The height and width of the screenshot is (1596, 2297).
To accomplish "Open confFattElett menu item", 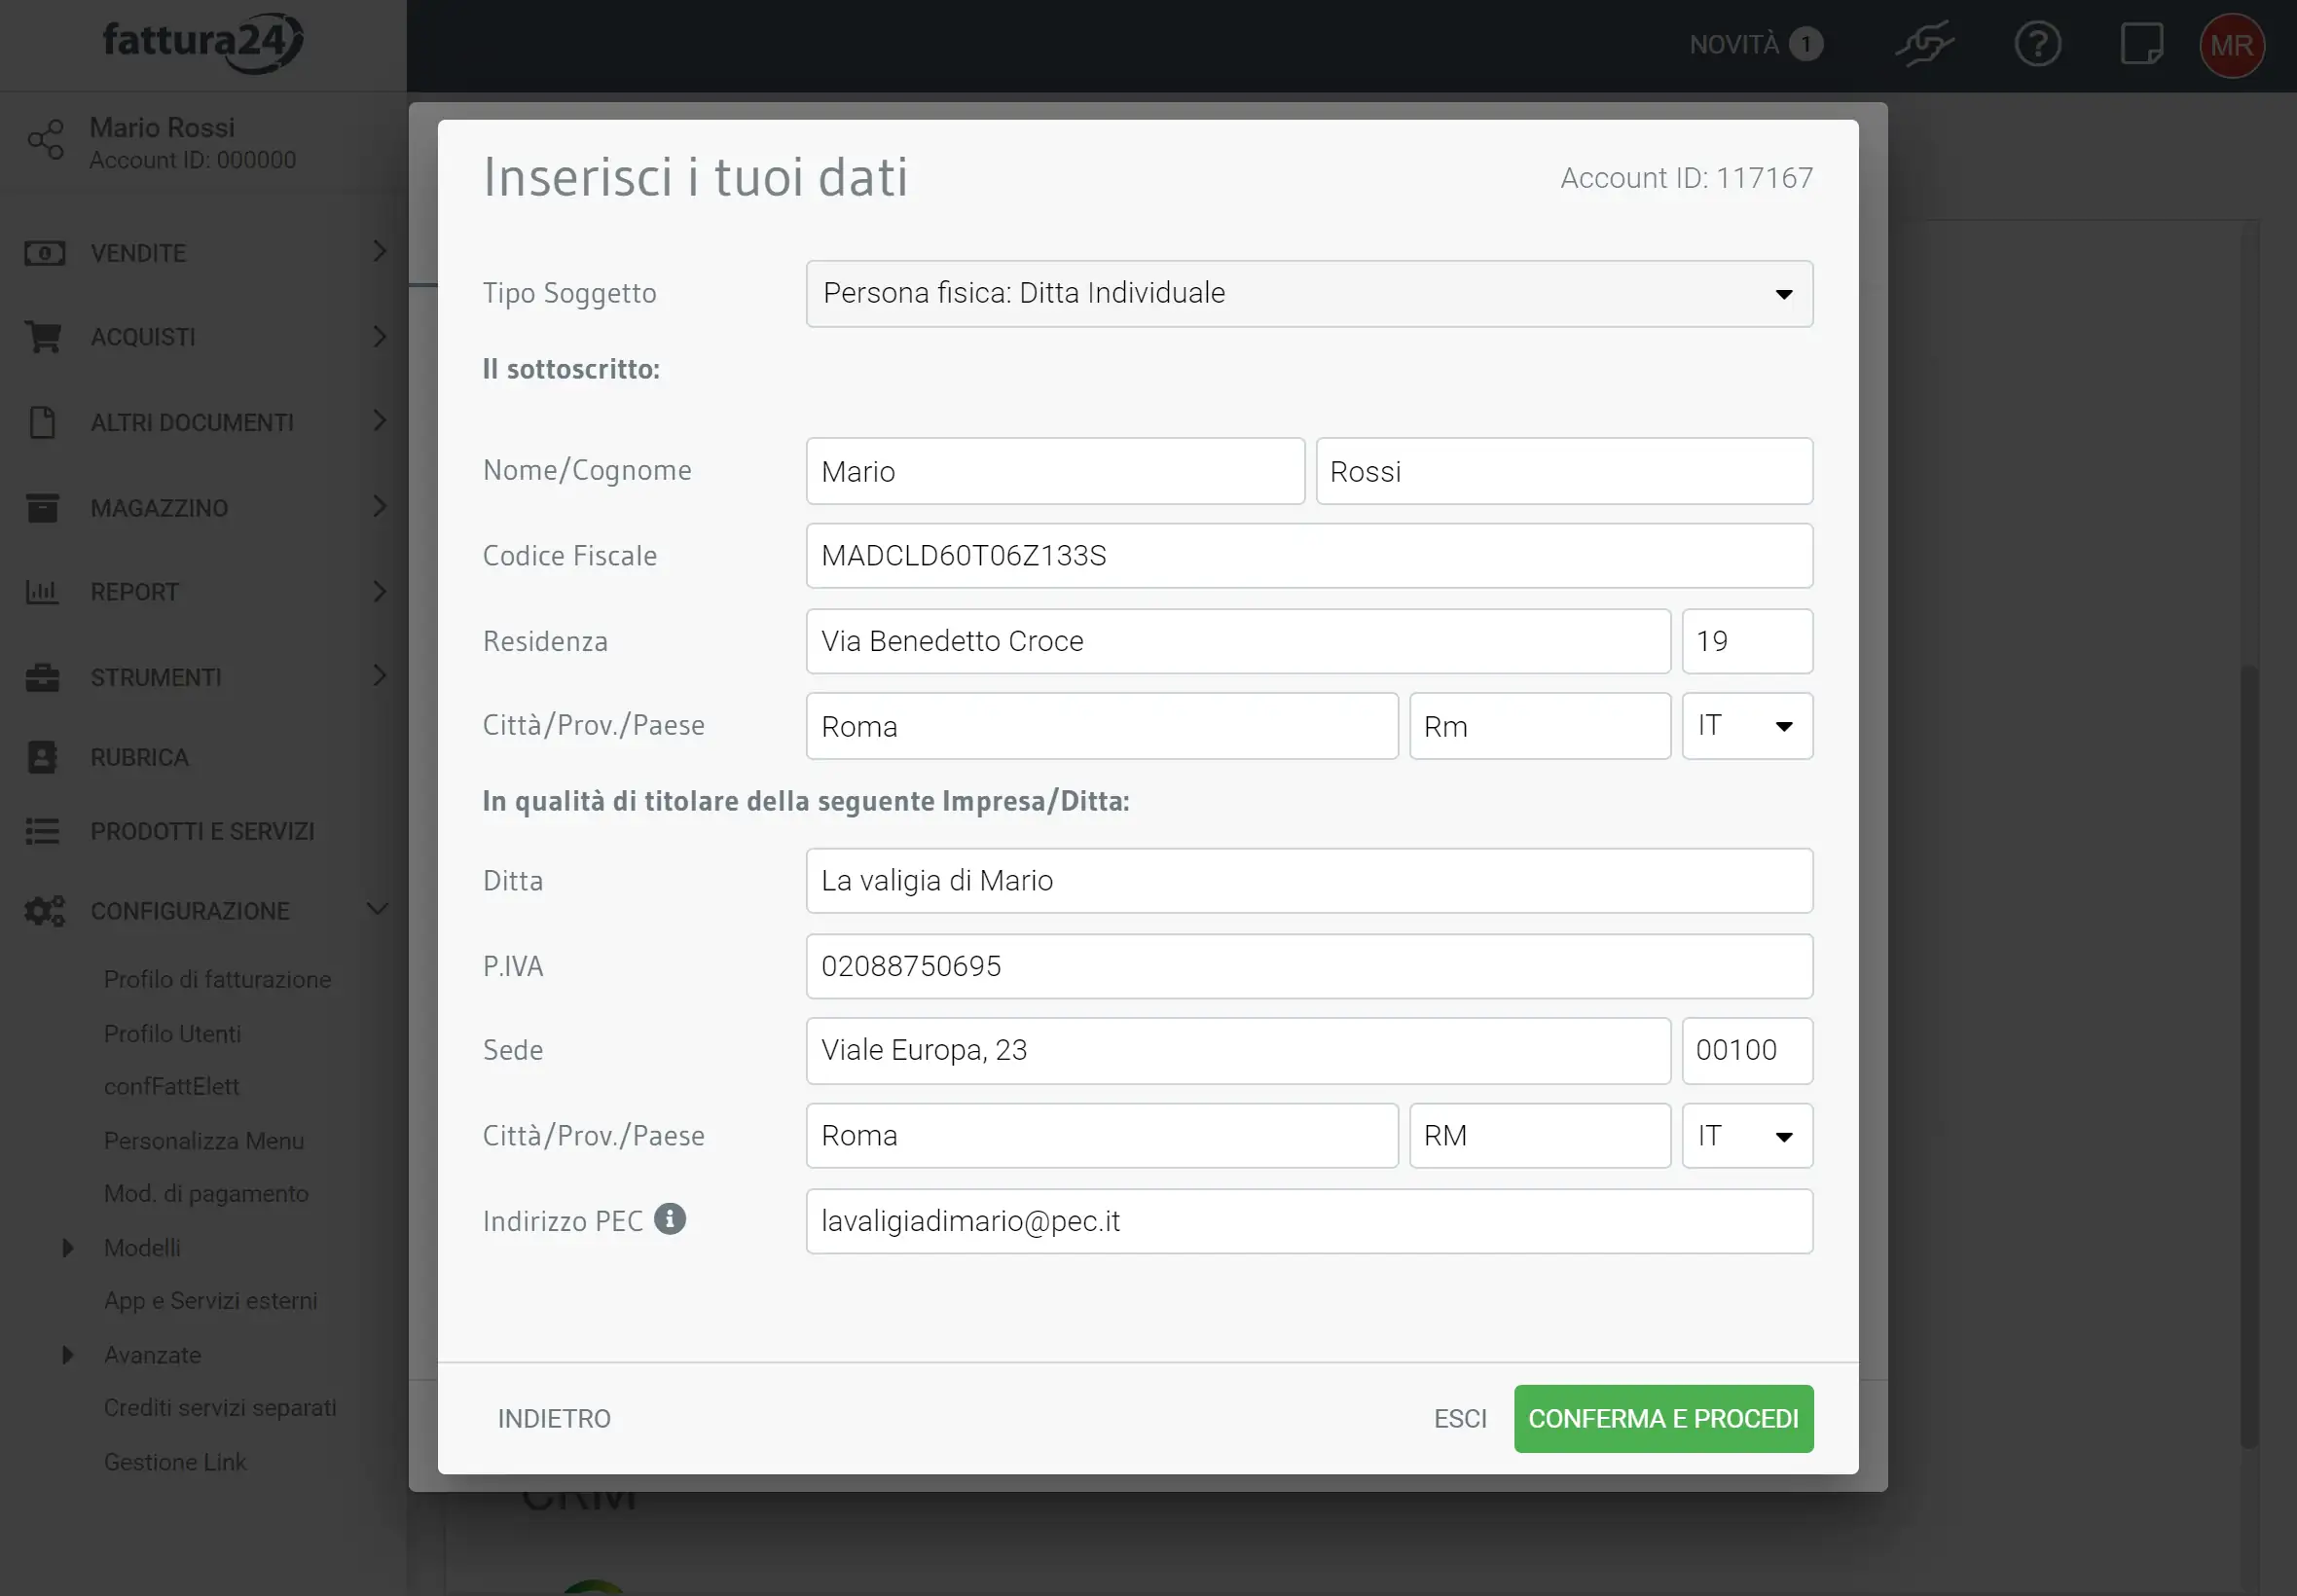I will pos(171,1086).
